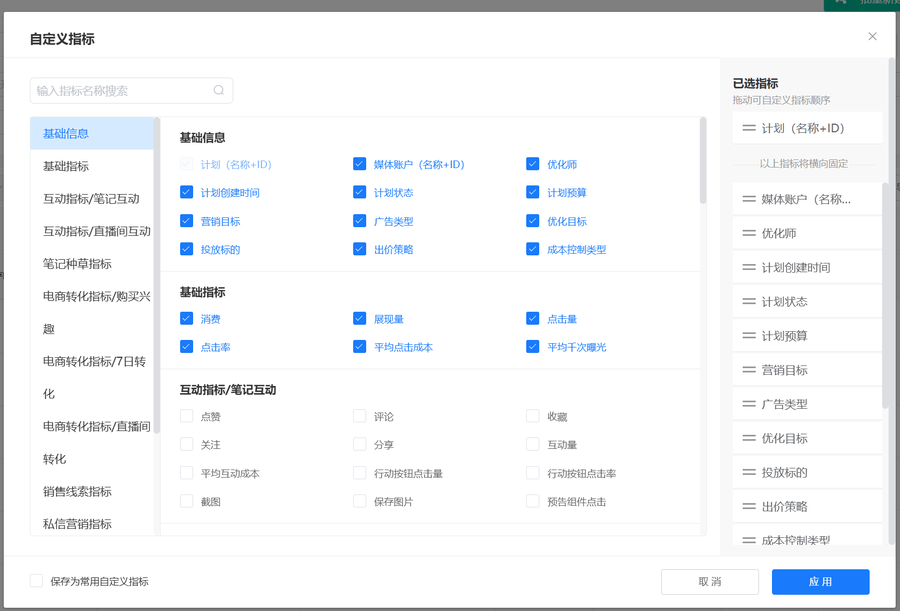Screen dimensions: 900x611
Task: Click drag handle icon for 计划（名称+ID）
Action: 748,128
